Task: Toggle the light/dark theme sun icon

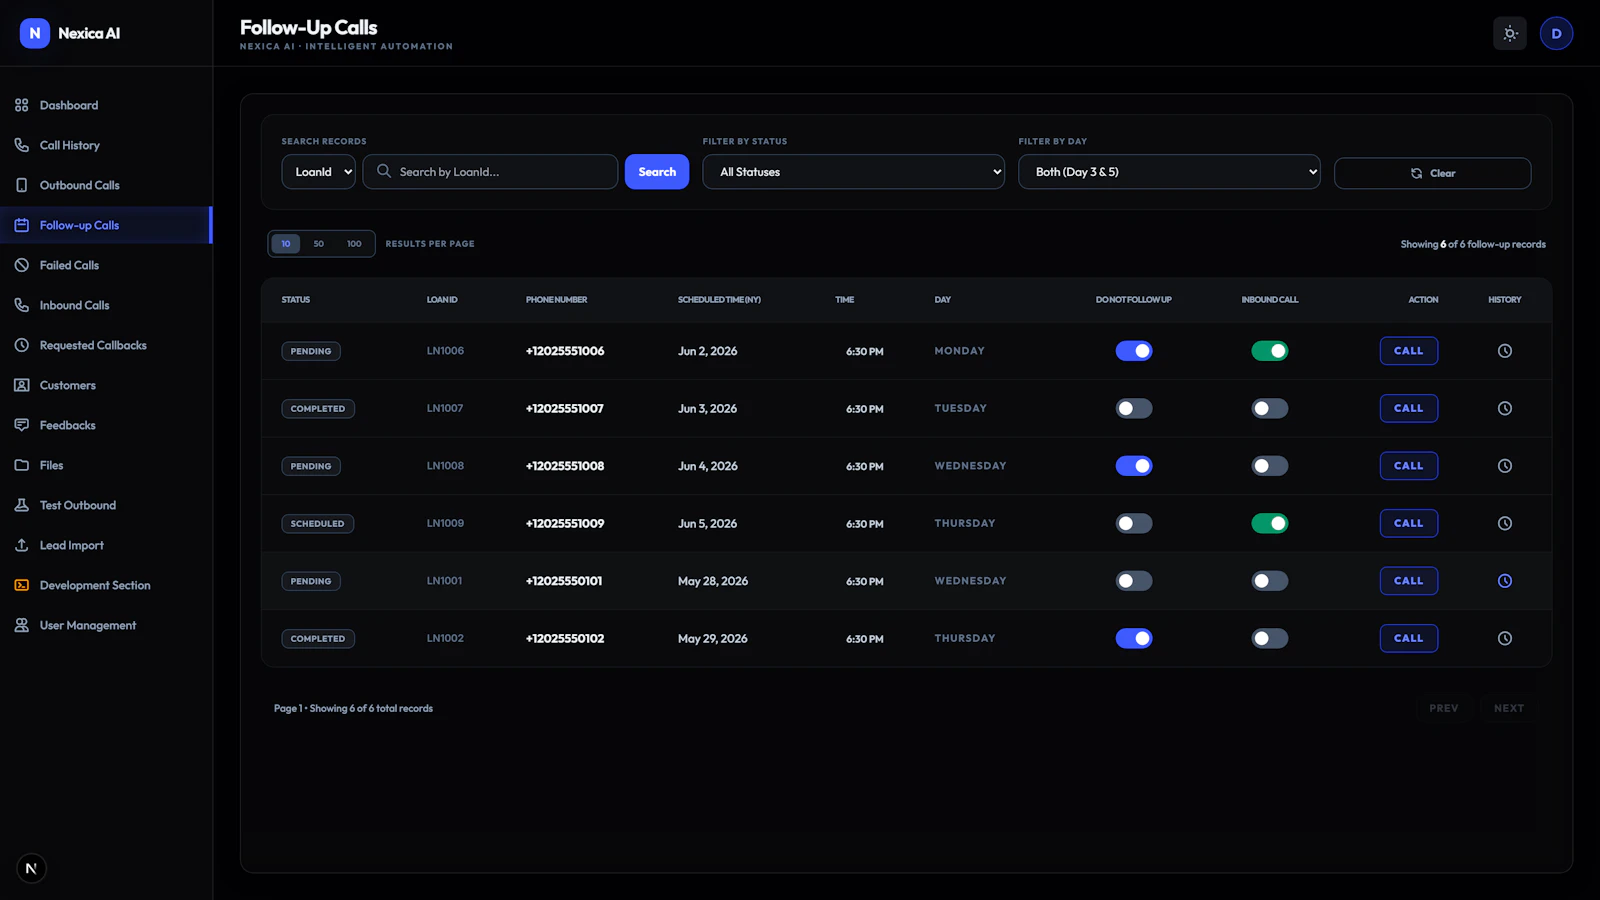Action: click(1510, 33)
